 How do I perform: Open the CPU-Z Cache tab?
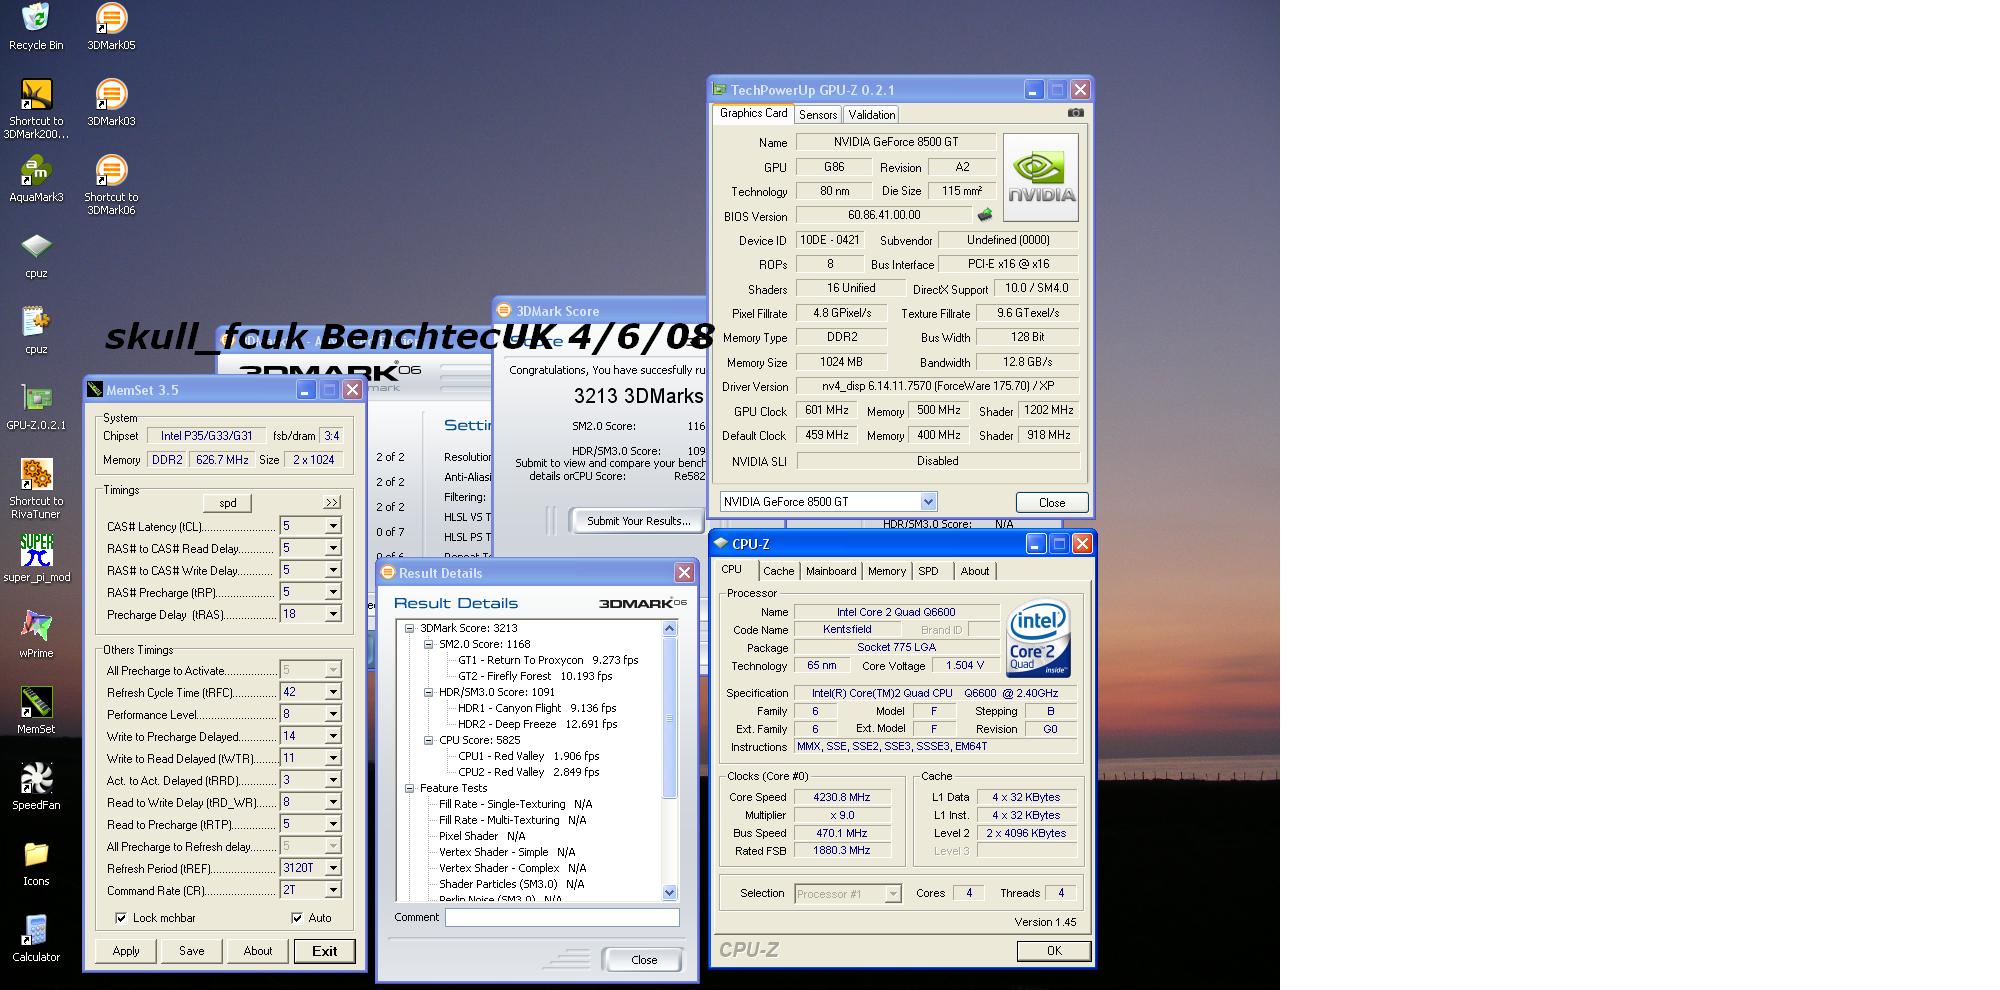[x=779, y=571]
